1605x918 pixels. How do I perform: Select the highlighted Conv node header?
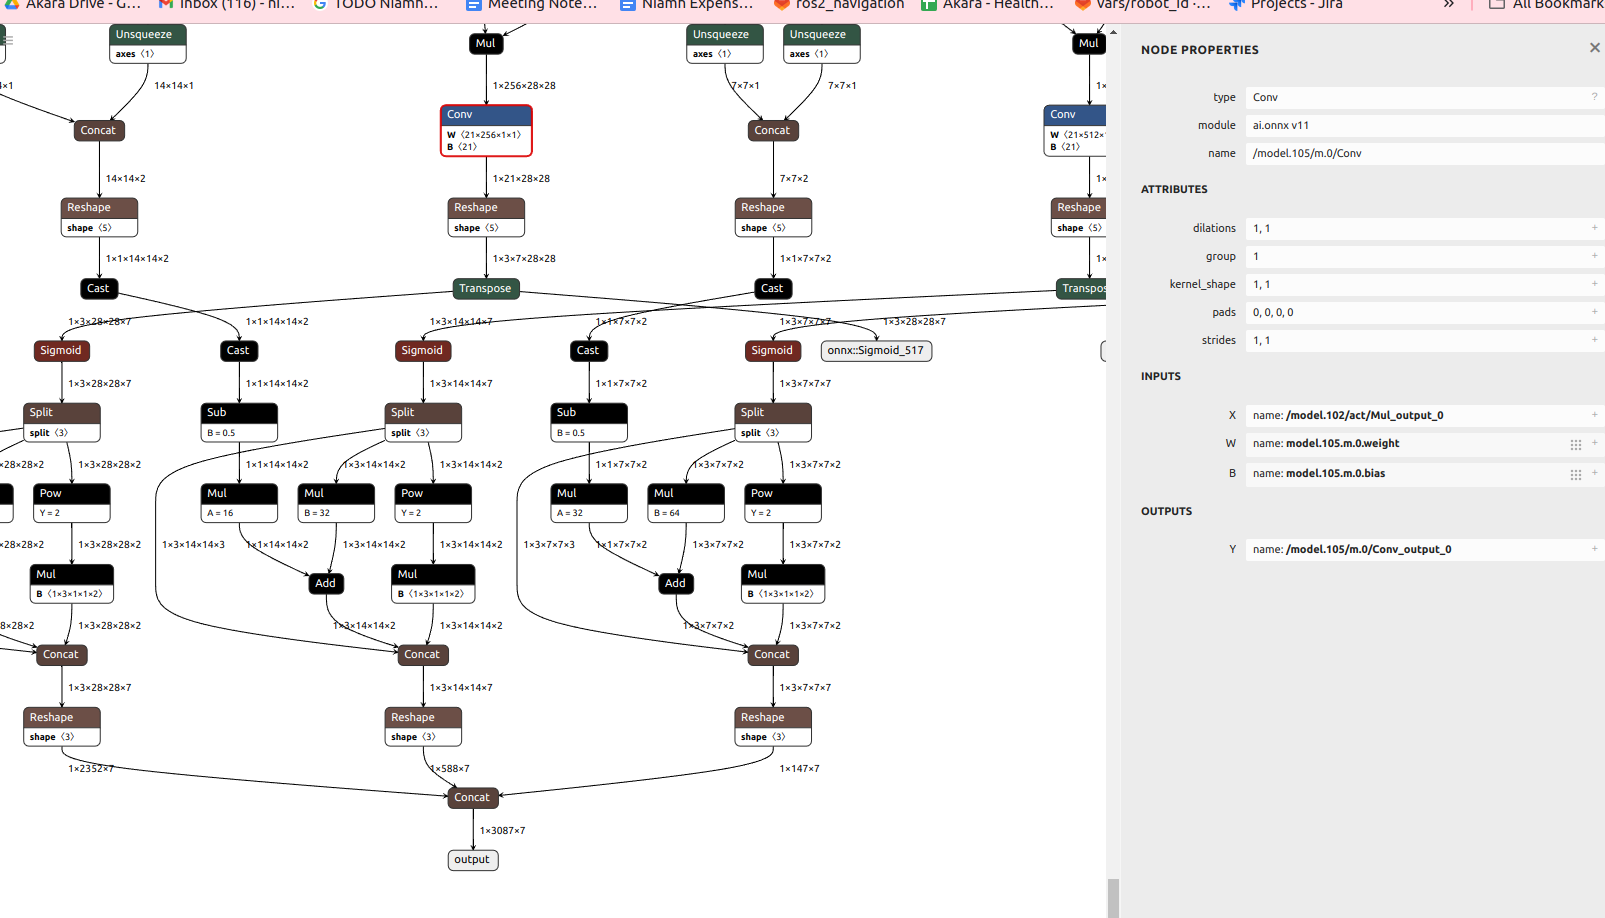click(x=486, y=115)
